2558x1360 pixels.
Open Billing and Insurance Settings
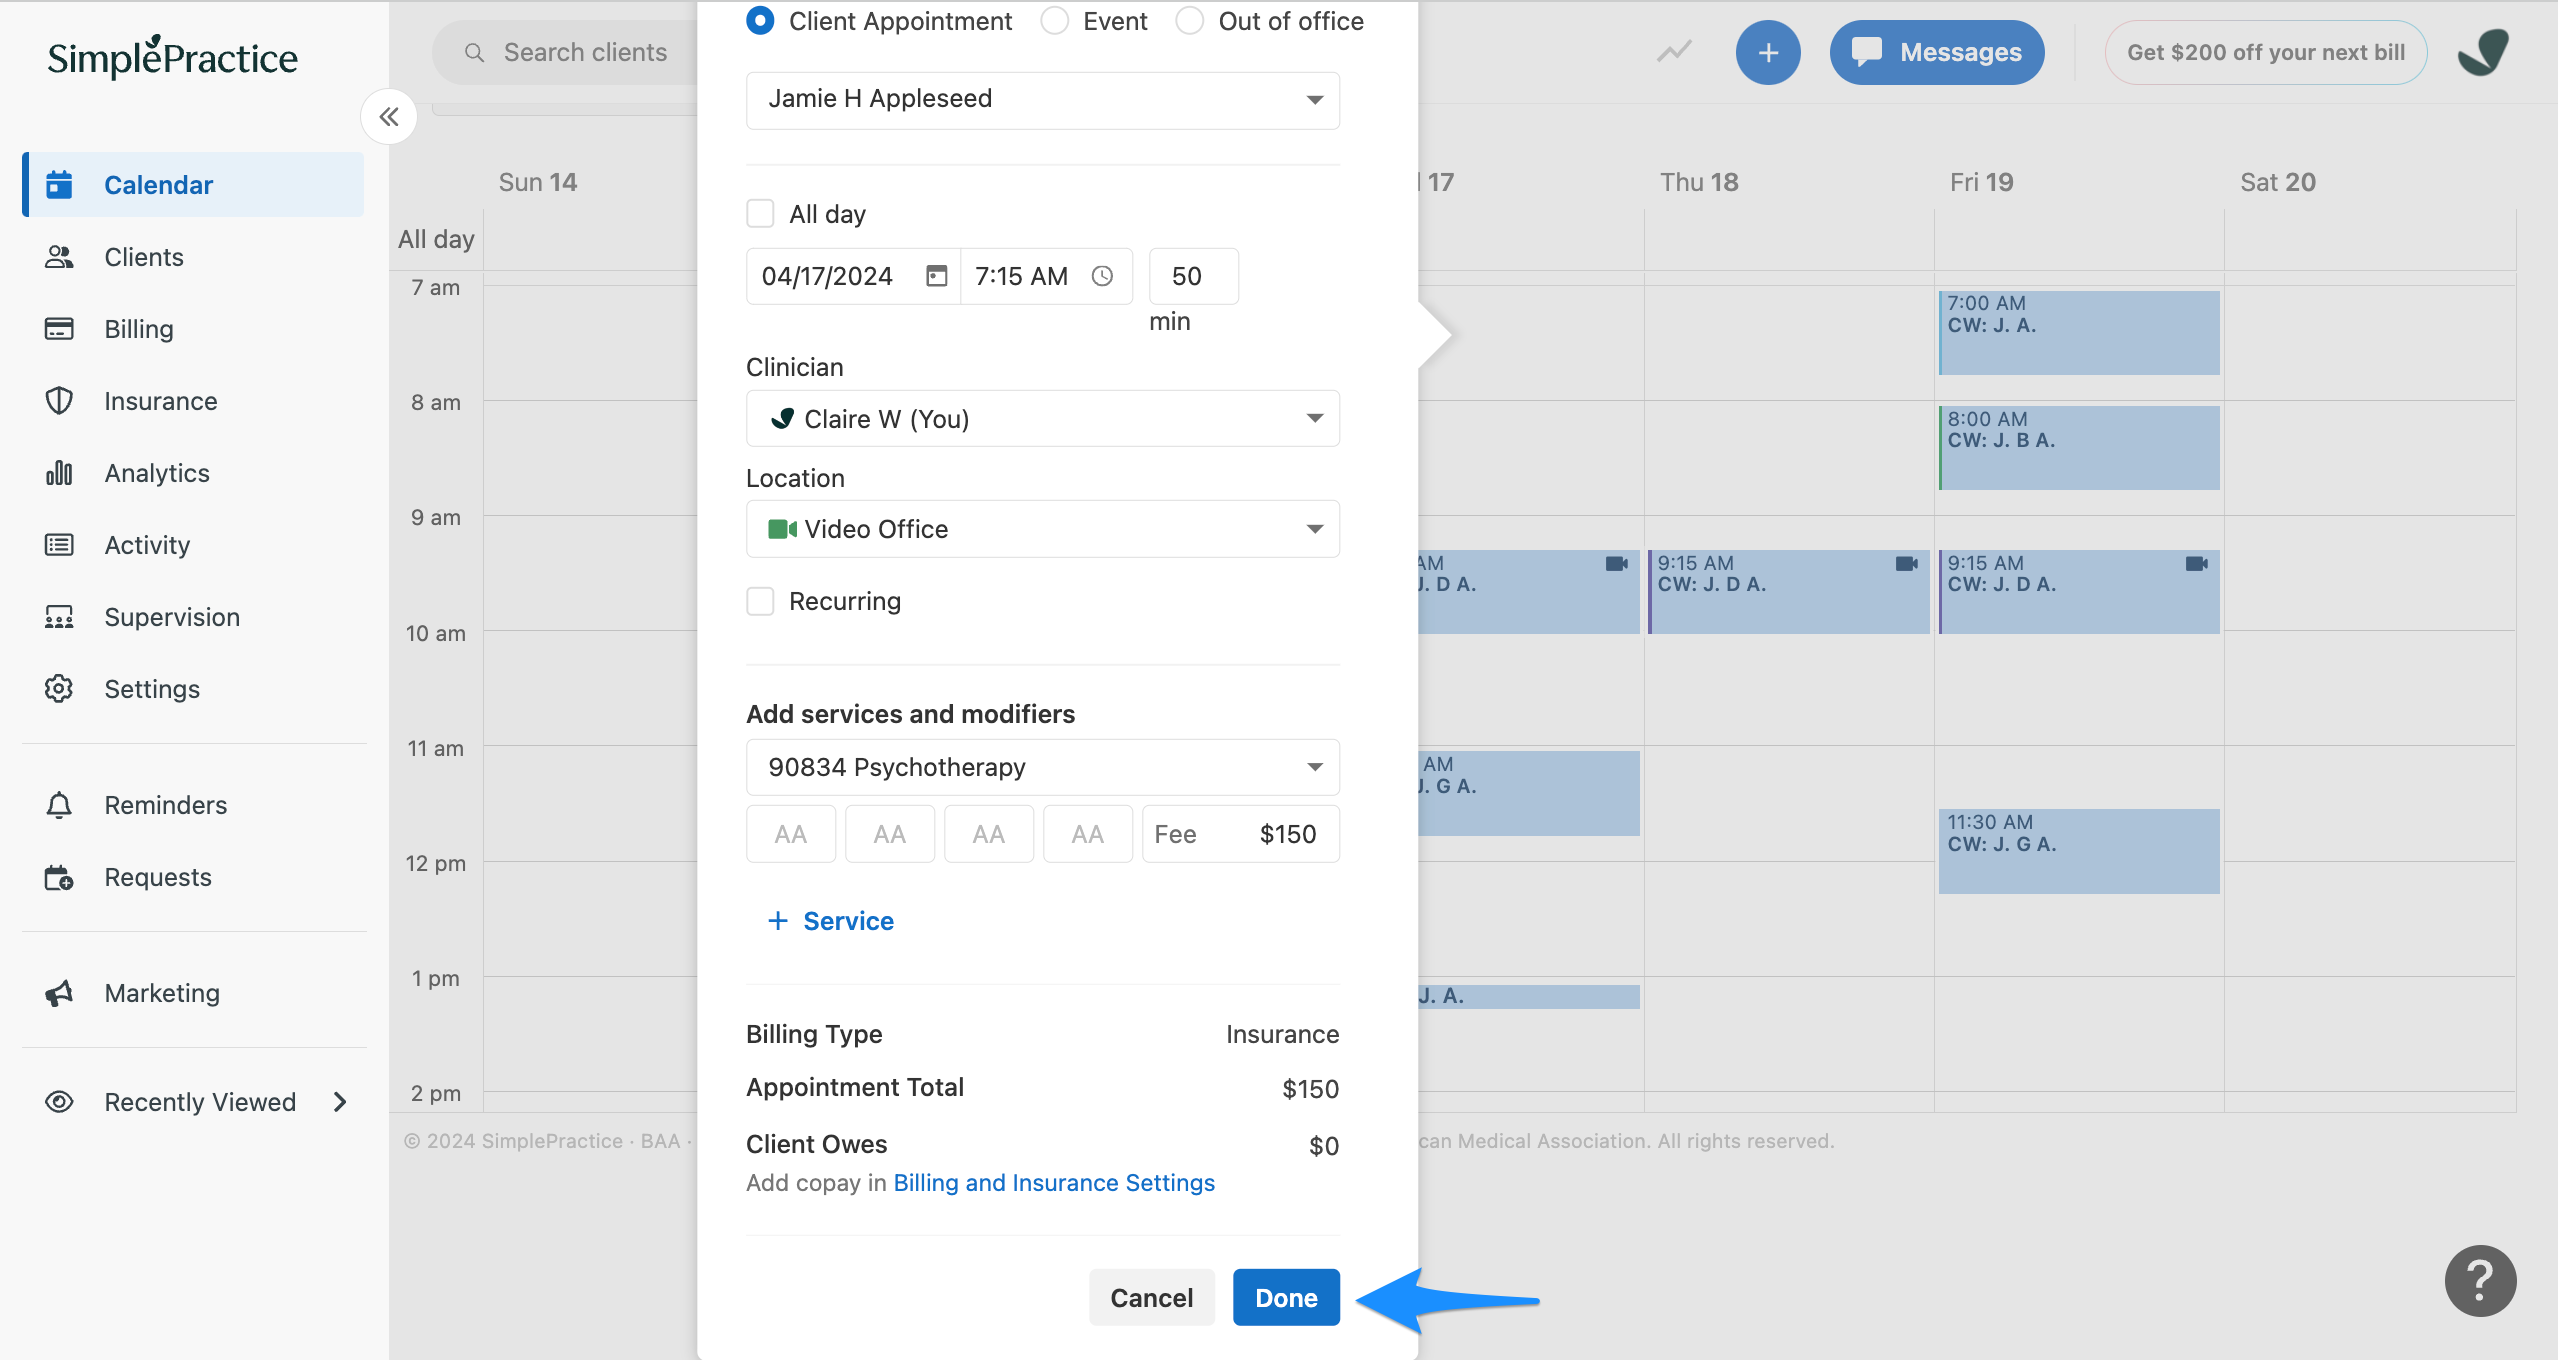(1053, 1182)
